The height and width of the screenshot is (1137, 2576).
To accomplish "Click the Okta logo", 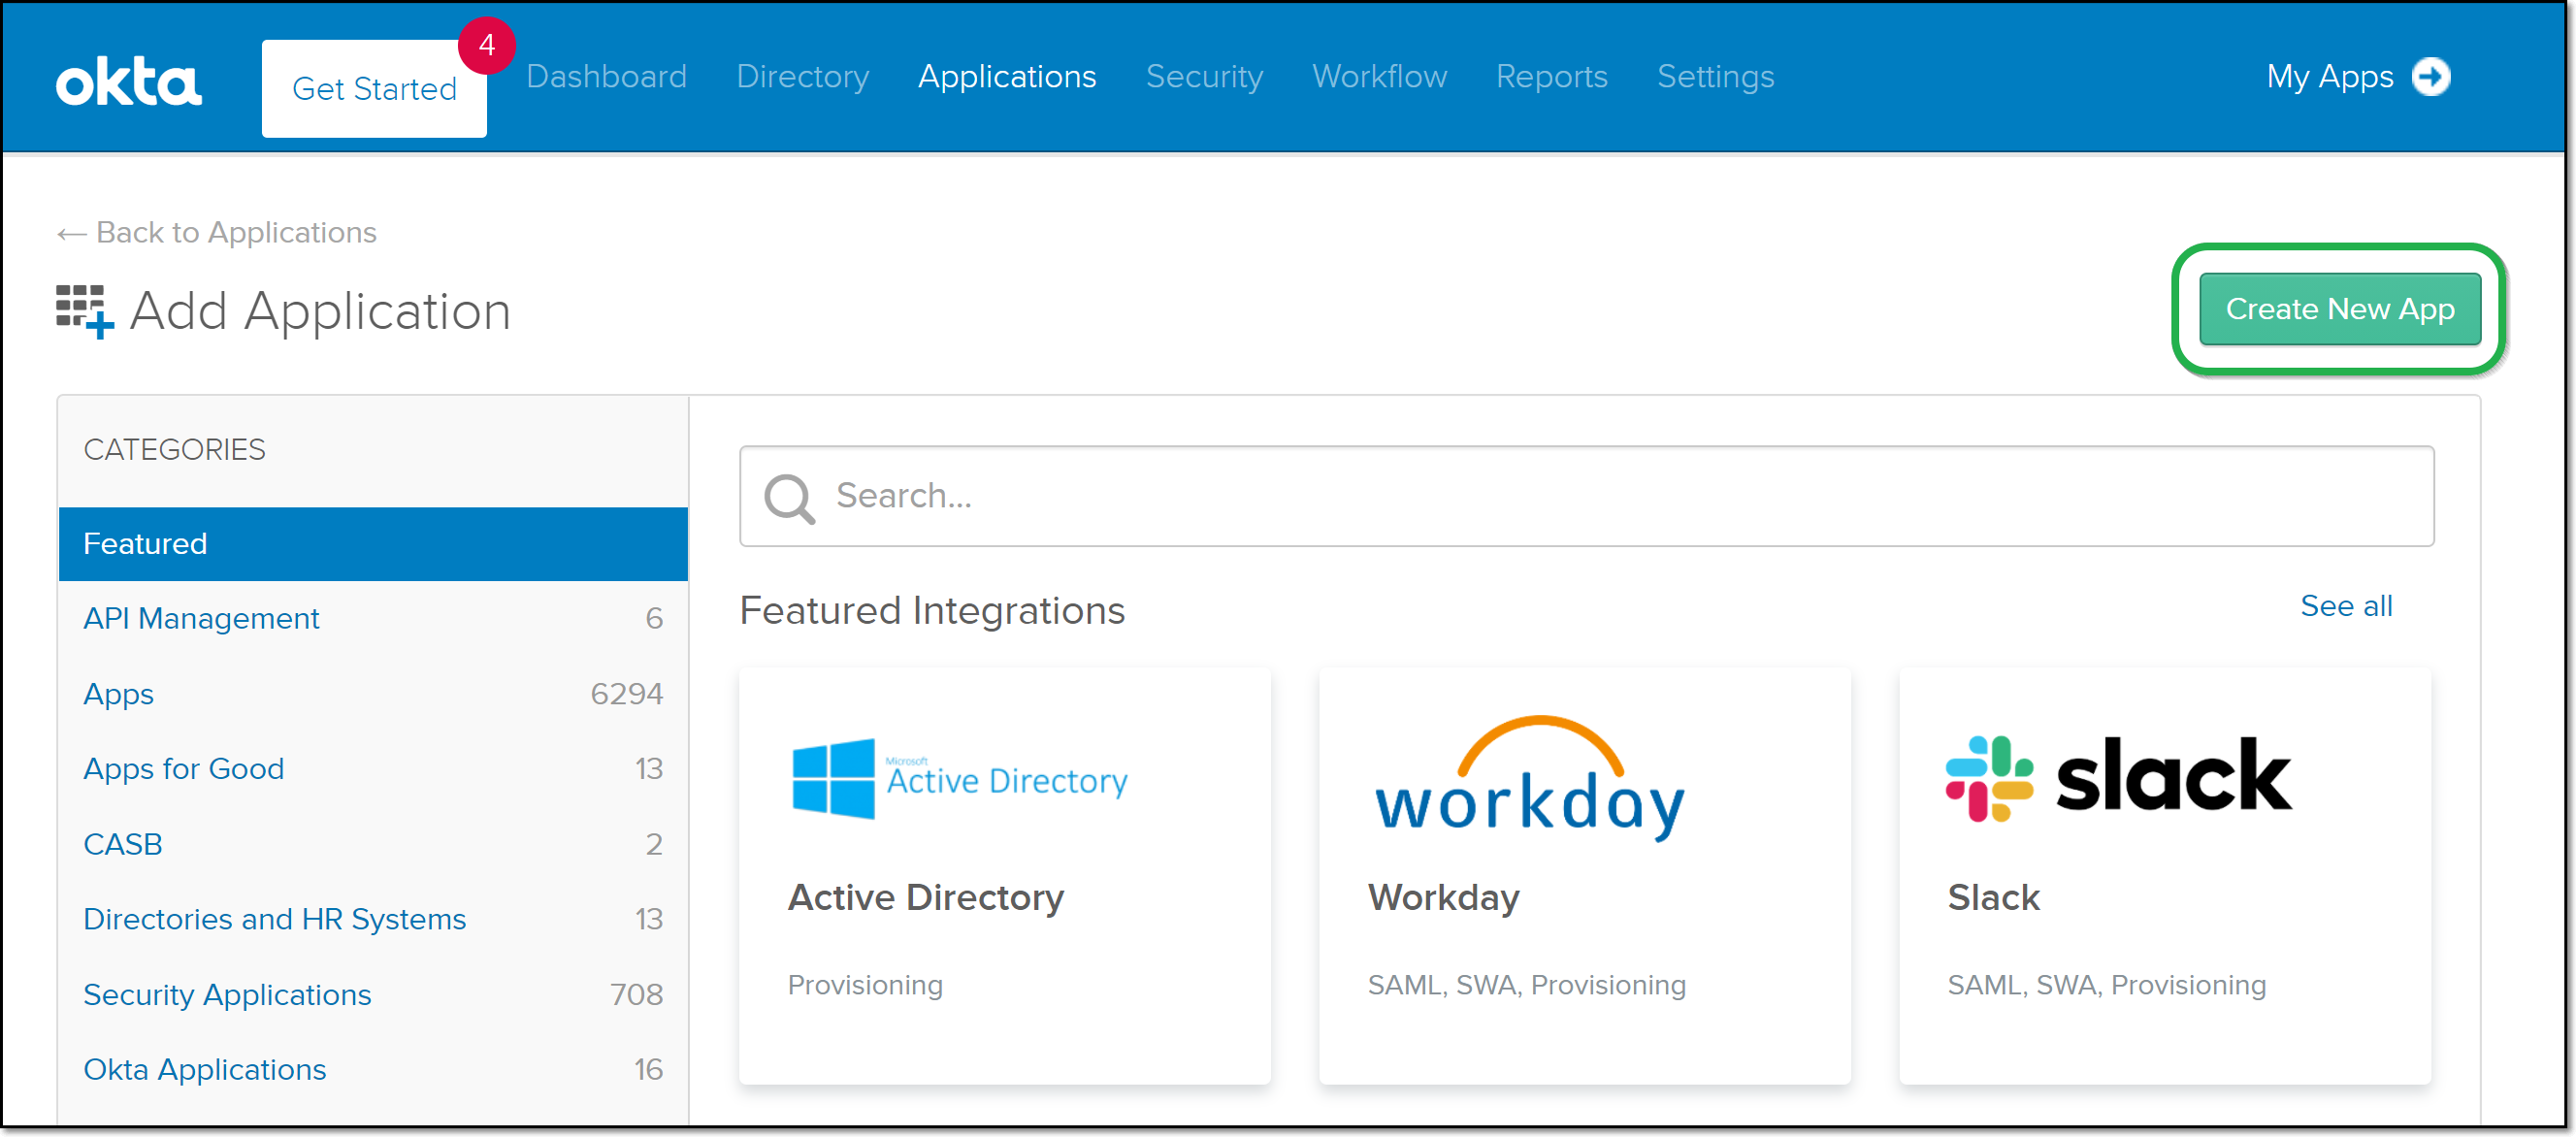I will pos(128,81).
